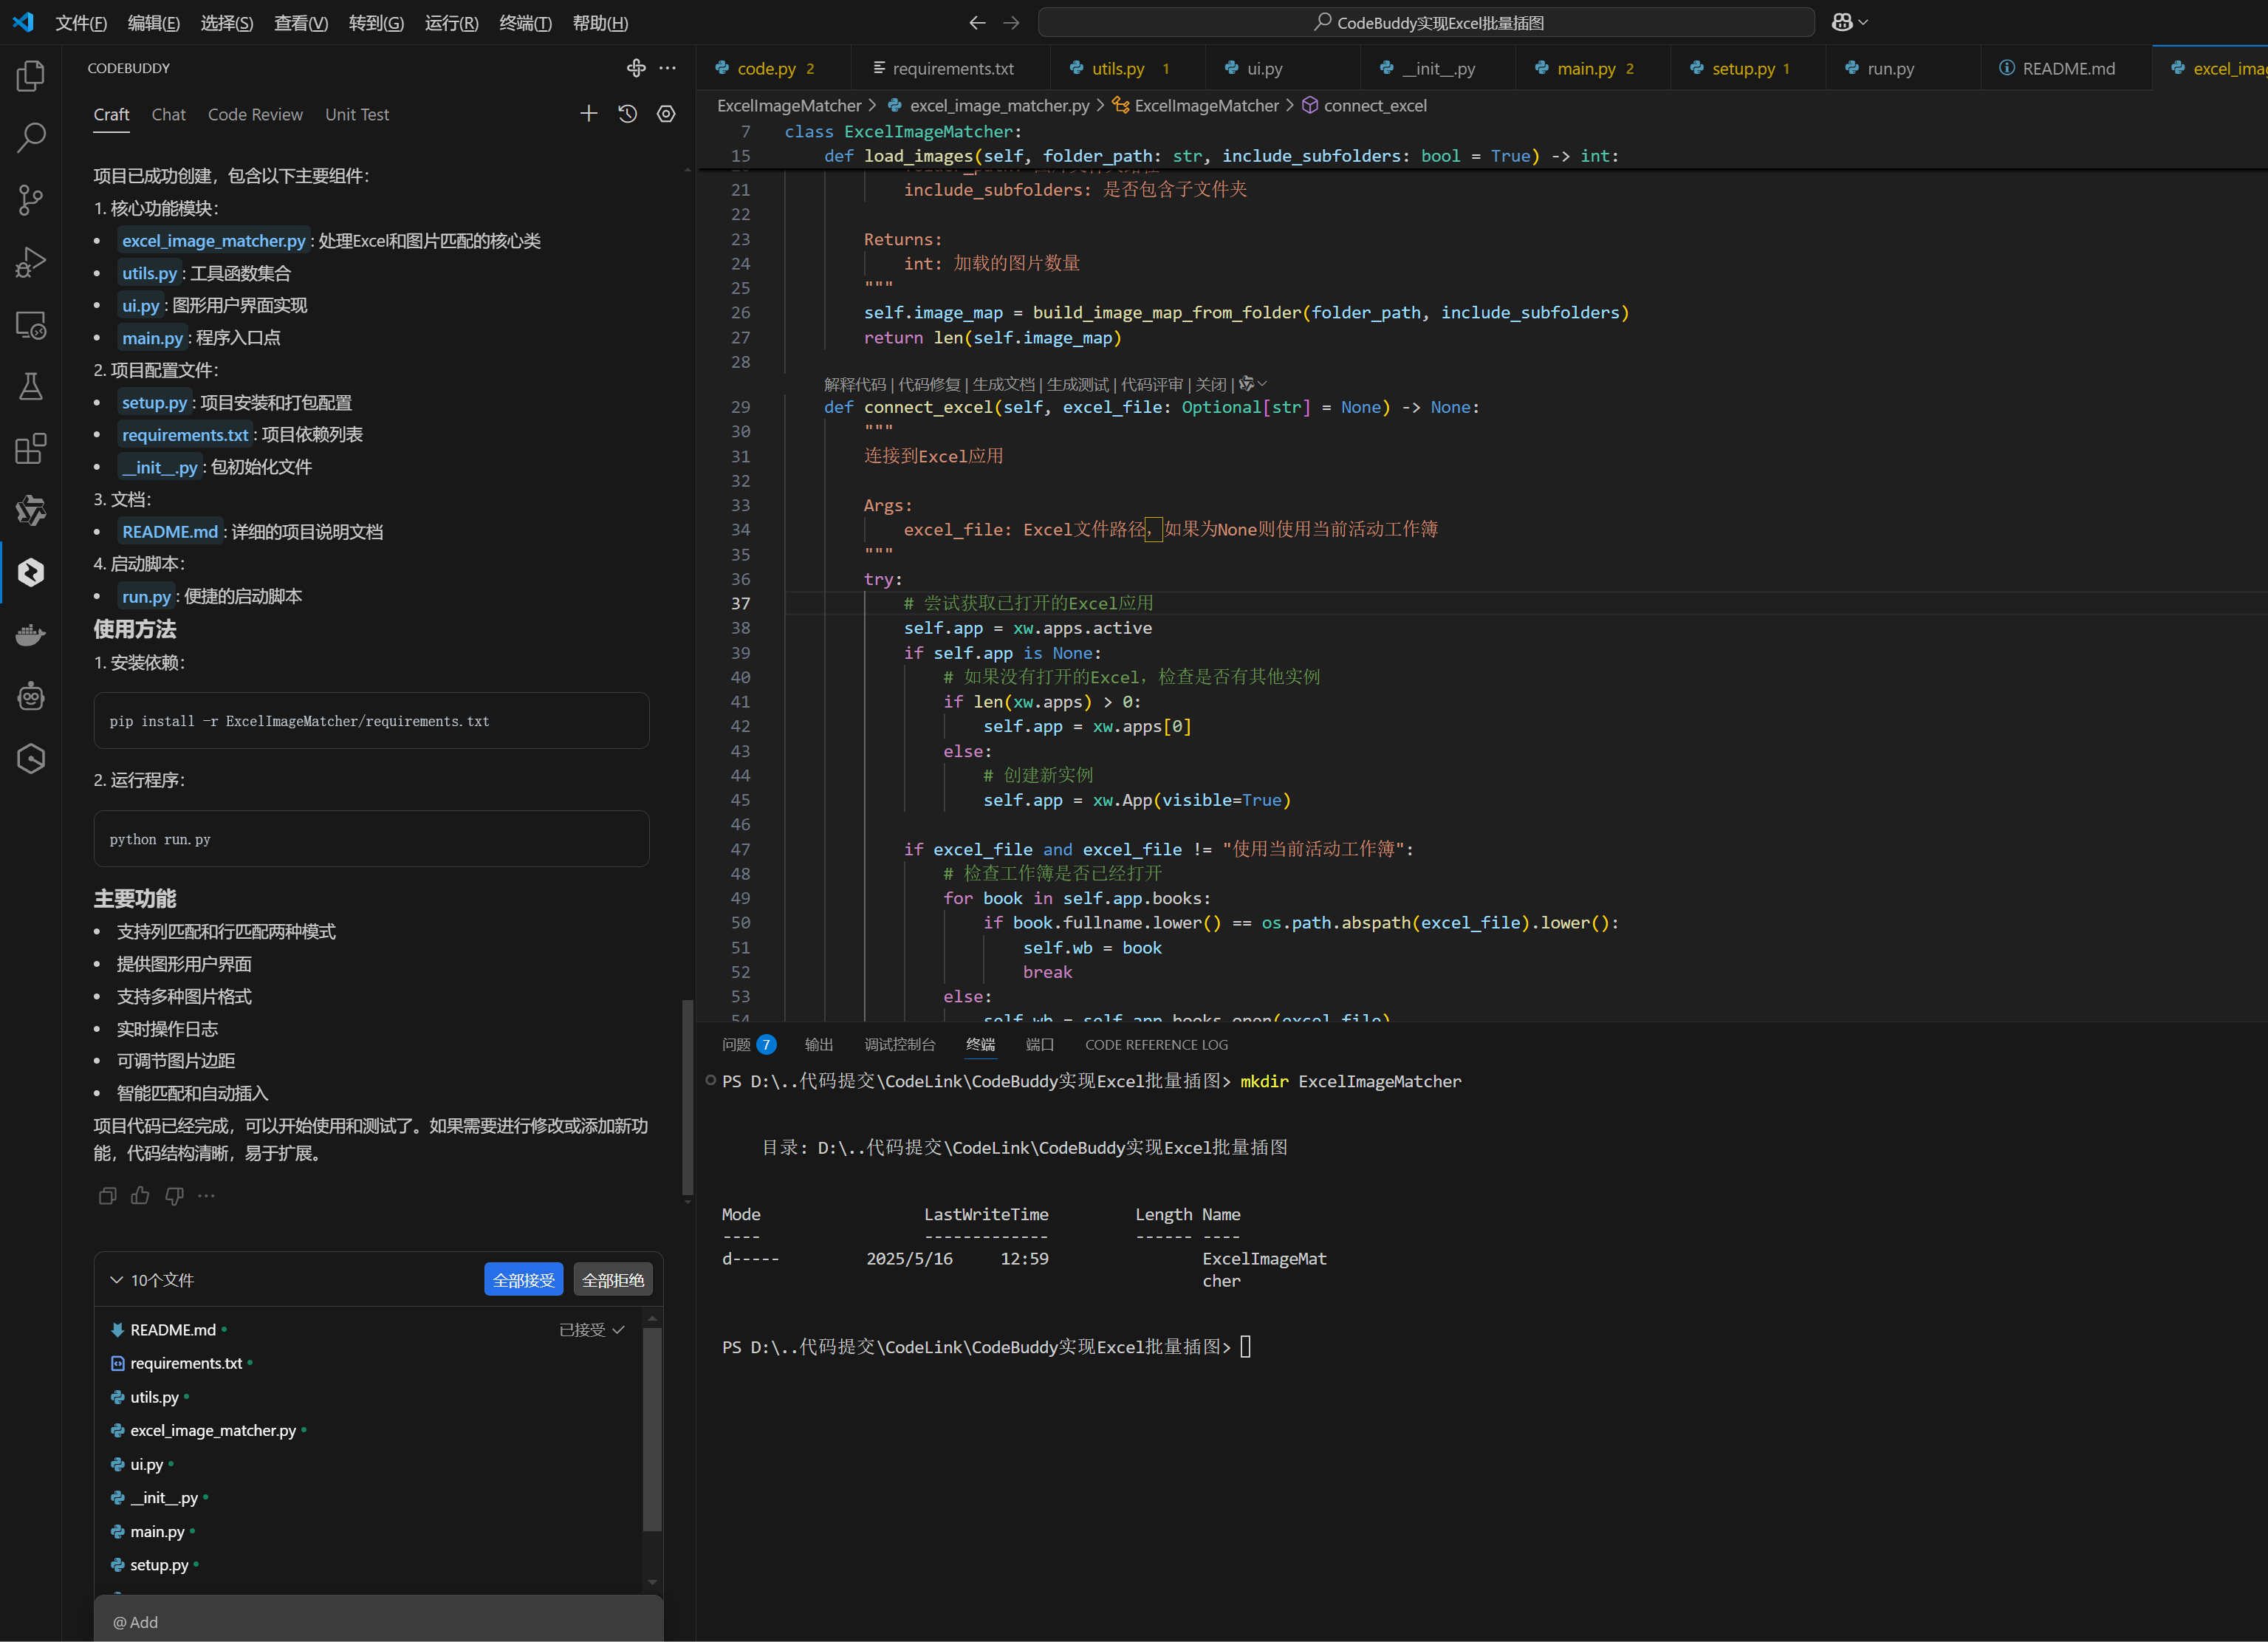The height and width of the screenshot is (1642, 2268).
Task: Open the Extensions view icon
Action: [31, 449]
